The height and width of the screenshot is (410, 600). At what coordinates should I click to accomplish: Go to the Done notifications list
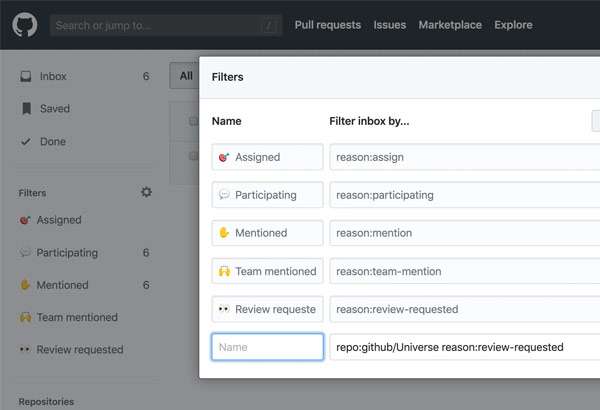tap(52, 142)
